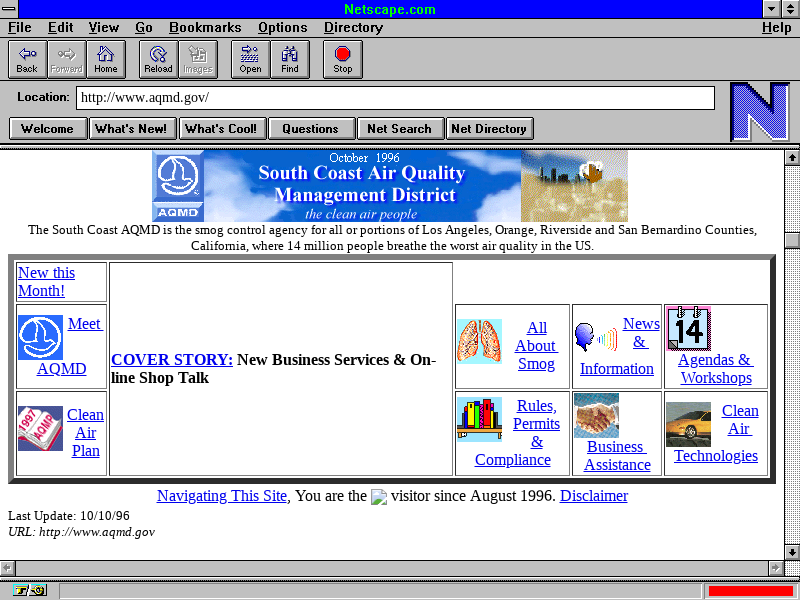Click the Open location icon
This screenshot has height=600, width=800.
250,59
